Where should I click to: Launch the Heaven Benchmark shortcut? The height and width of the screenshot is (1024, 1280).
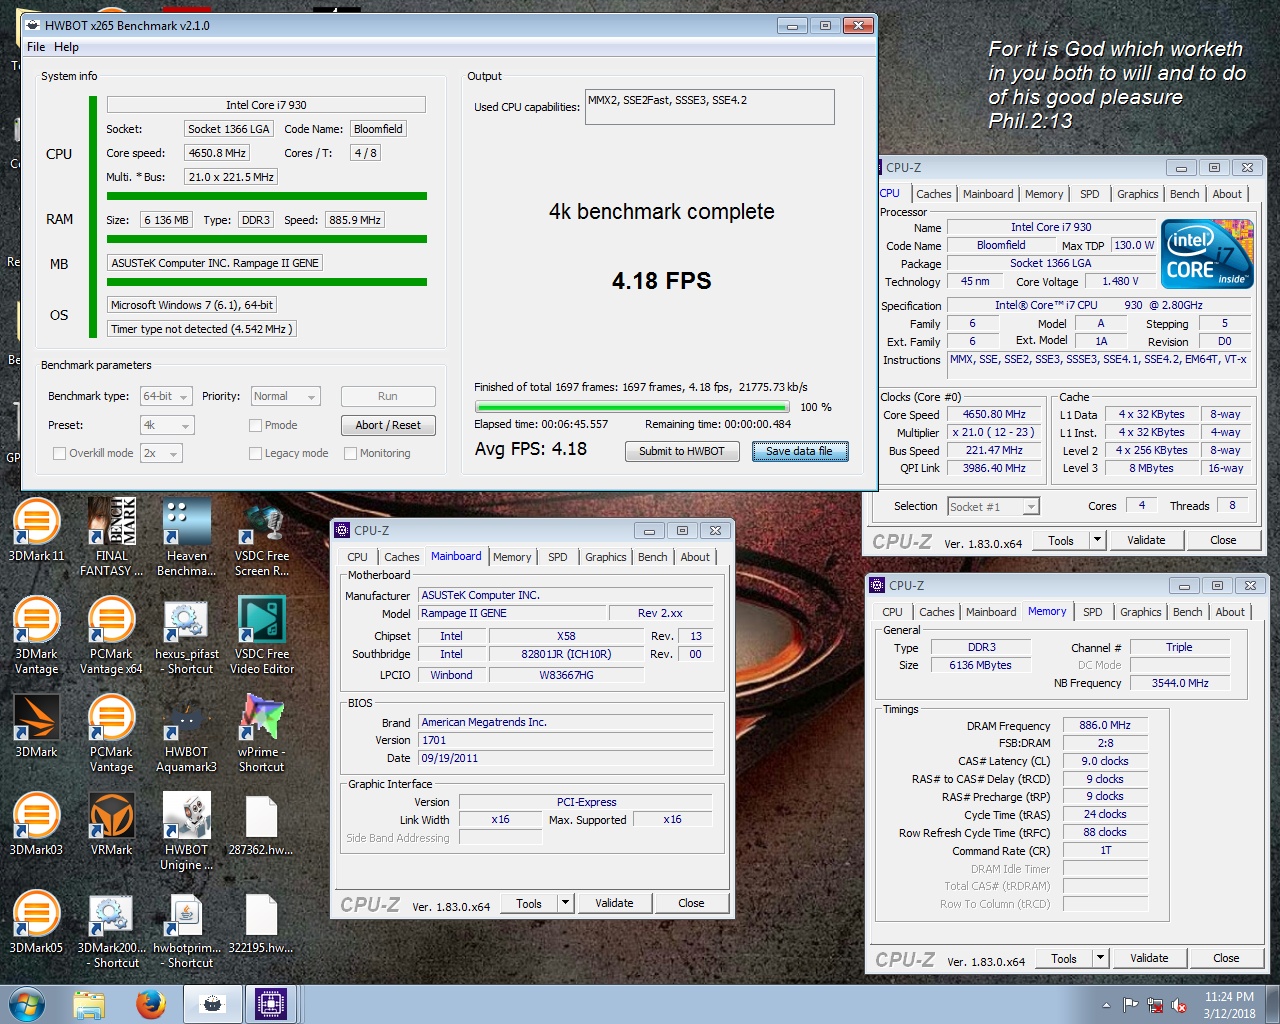187,537
